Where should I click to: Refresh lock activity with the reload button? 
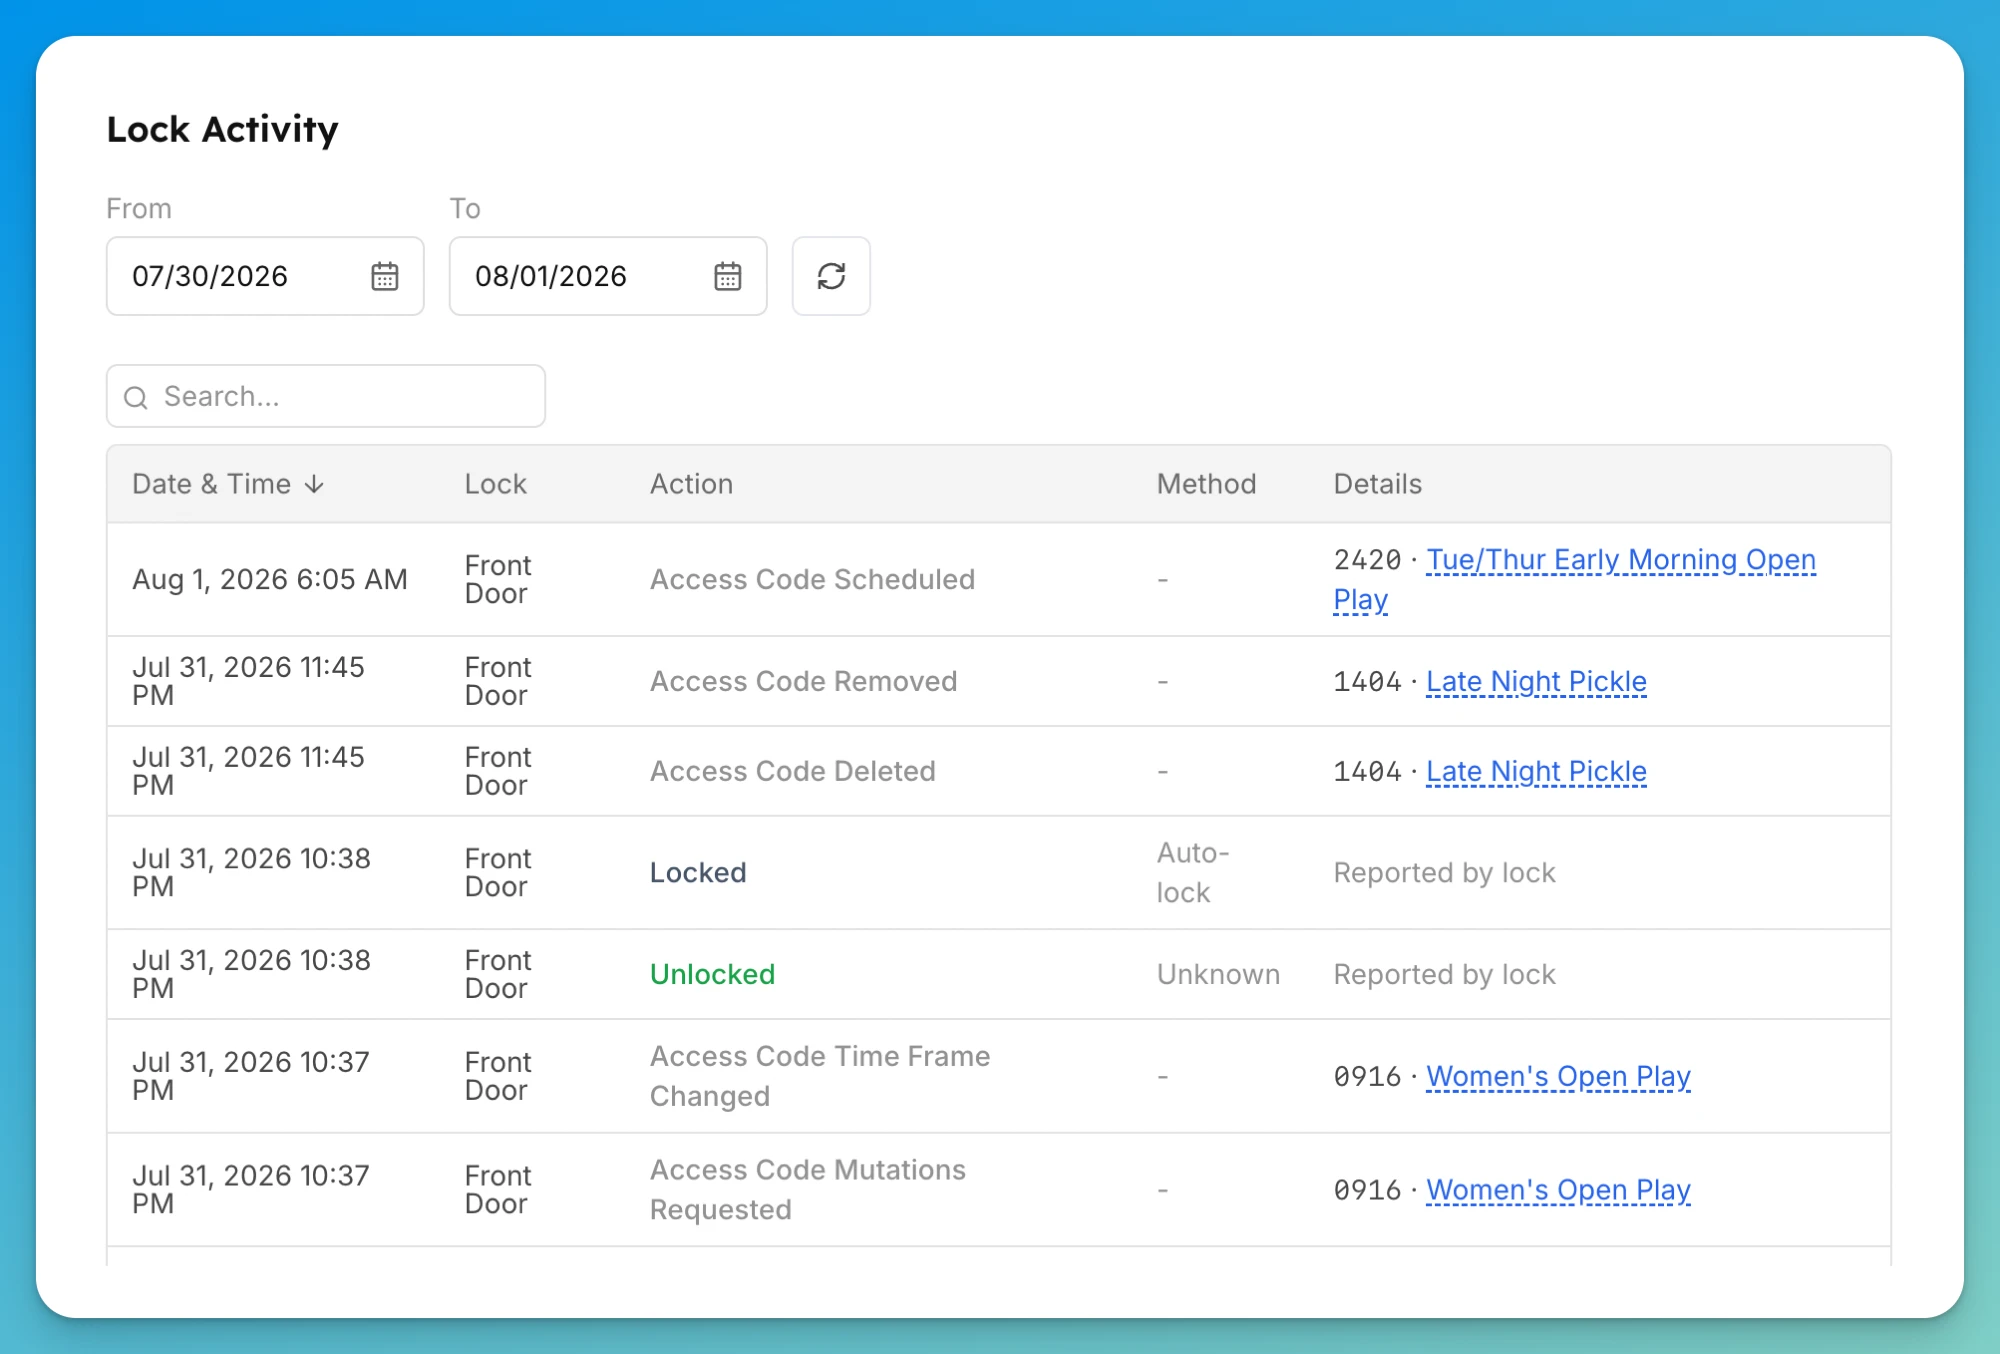pyautogui.click(x=831, y=276)
